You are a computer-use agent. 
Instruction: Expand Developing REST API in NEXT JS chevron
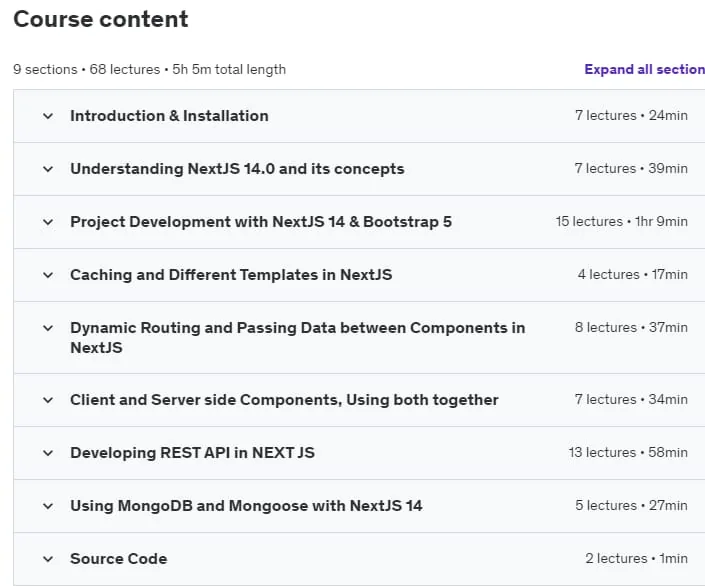(x=48, y=453)
